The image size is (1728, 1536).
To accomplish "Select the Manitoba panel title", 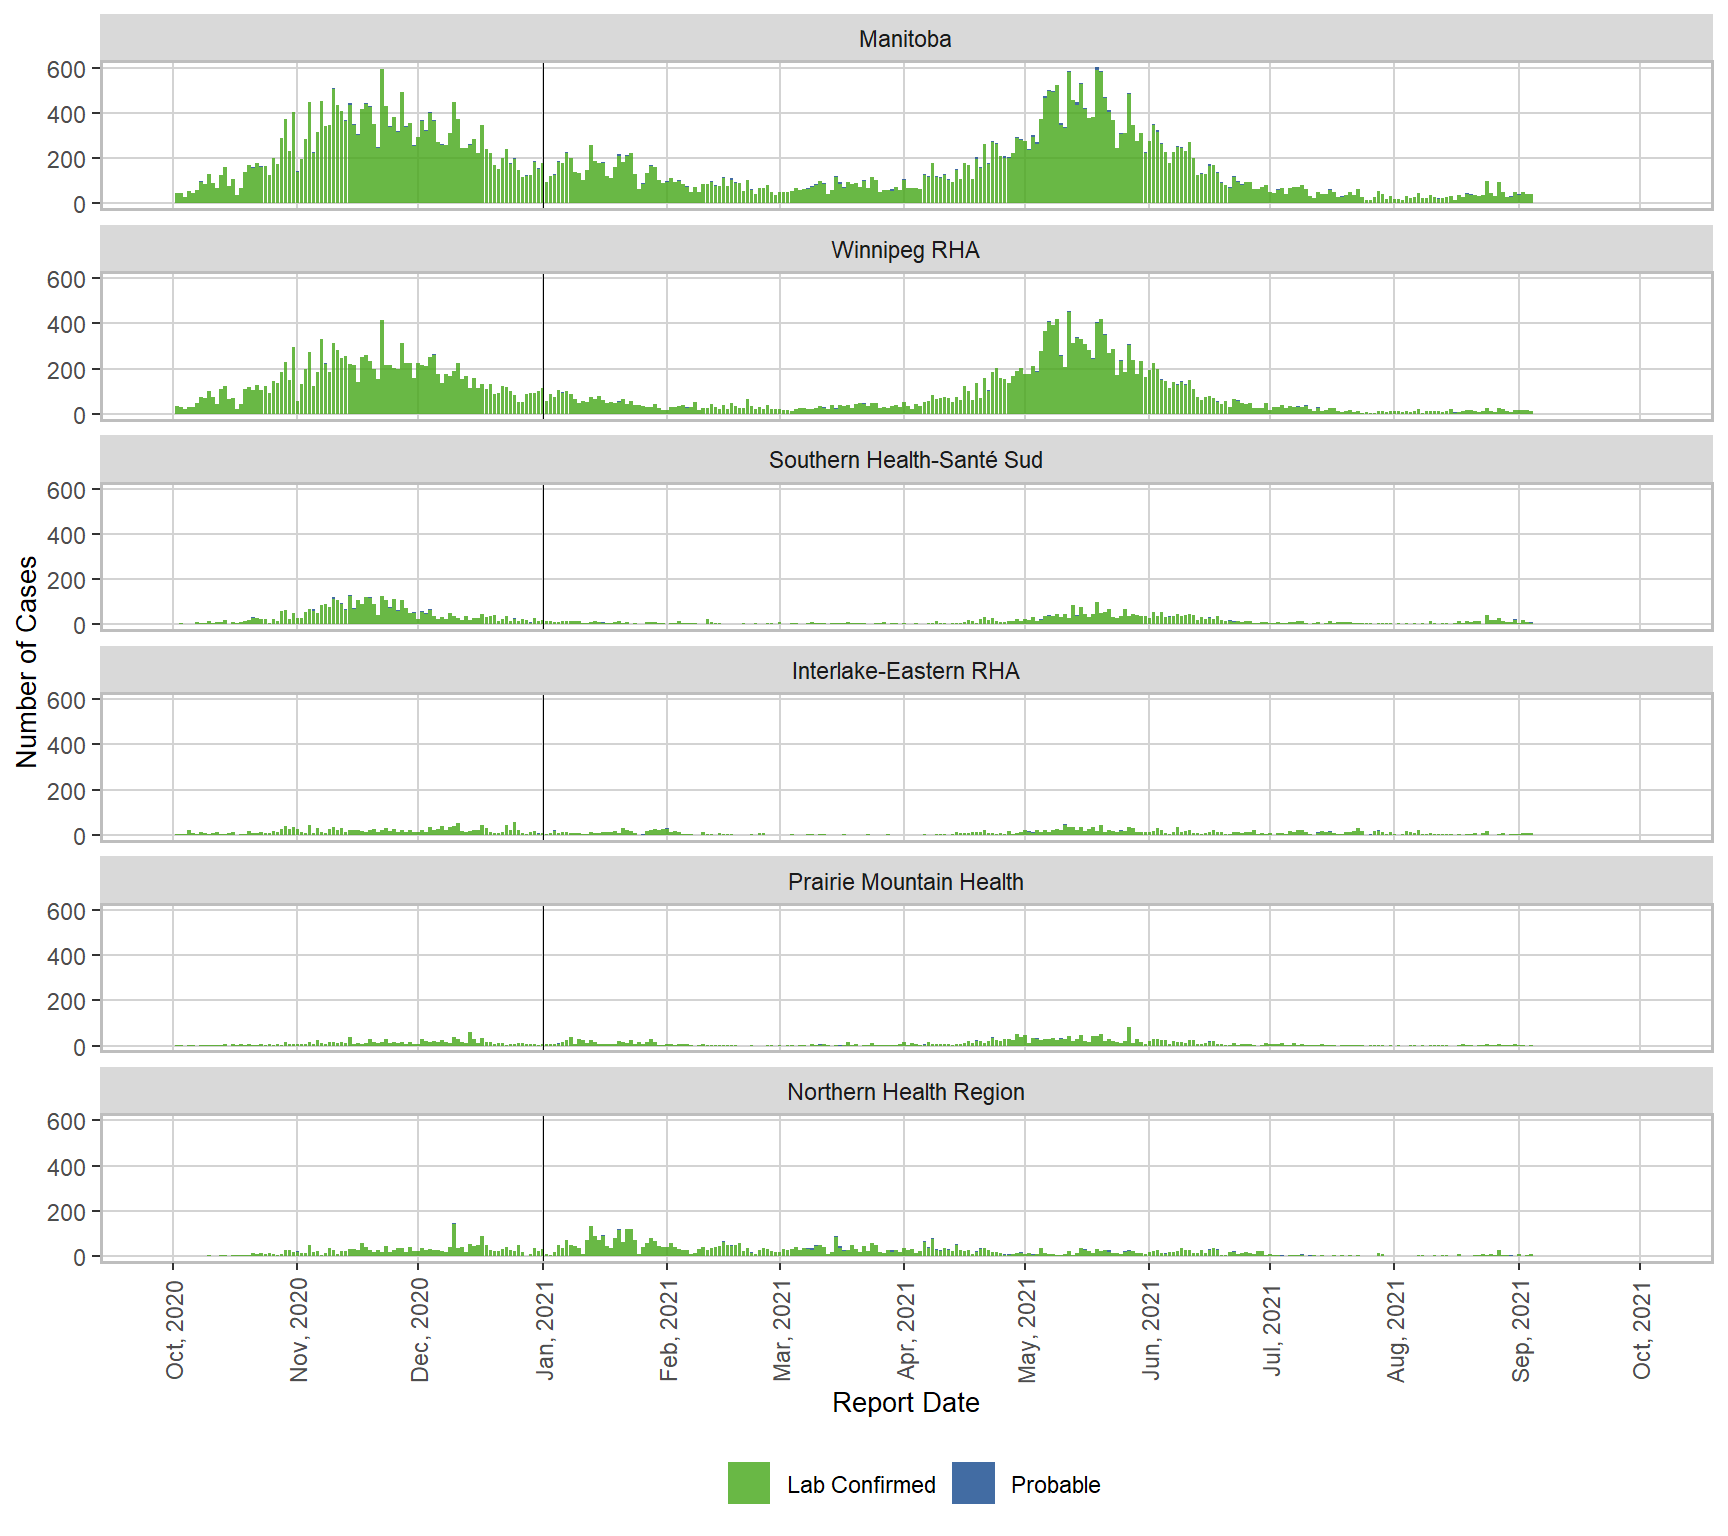I will (905, 39).
